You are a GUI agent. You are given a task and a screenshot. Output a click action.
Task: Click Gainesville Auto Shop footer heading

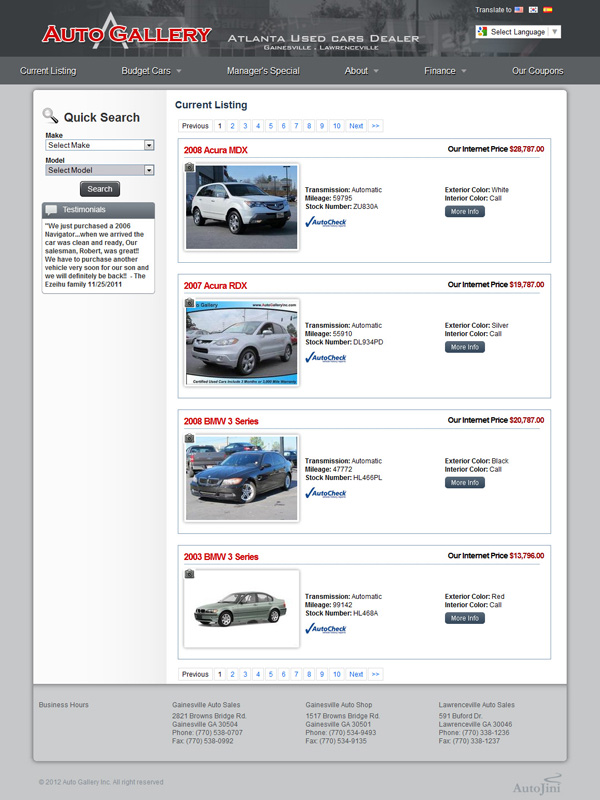pos(339,705)
